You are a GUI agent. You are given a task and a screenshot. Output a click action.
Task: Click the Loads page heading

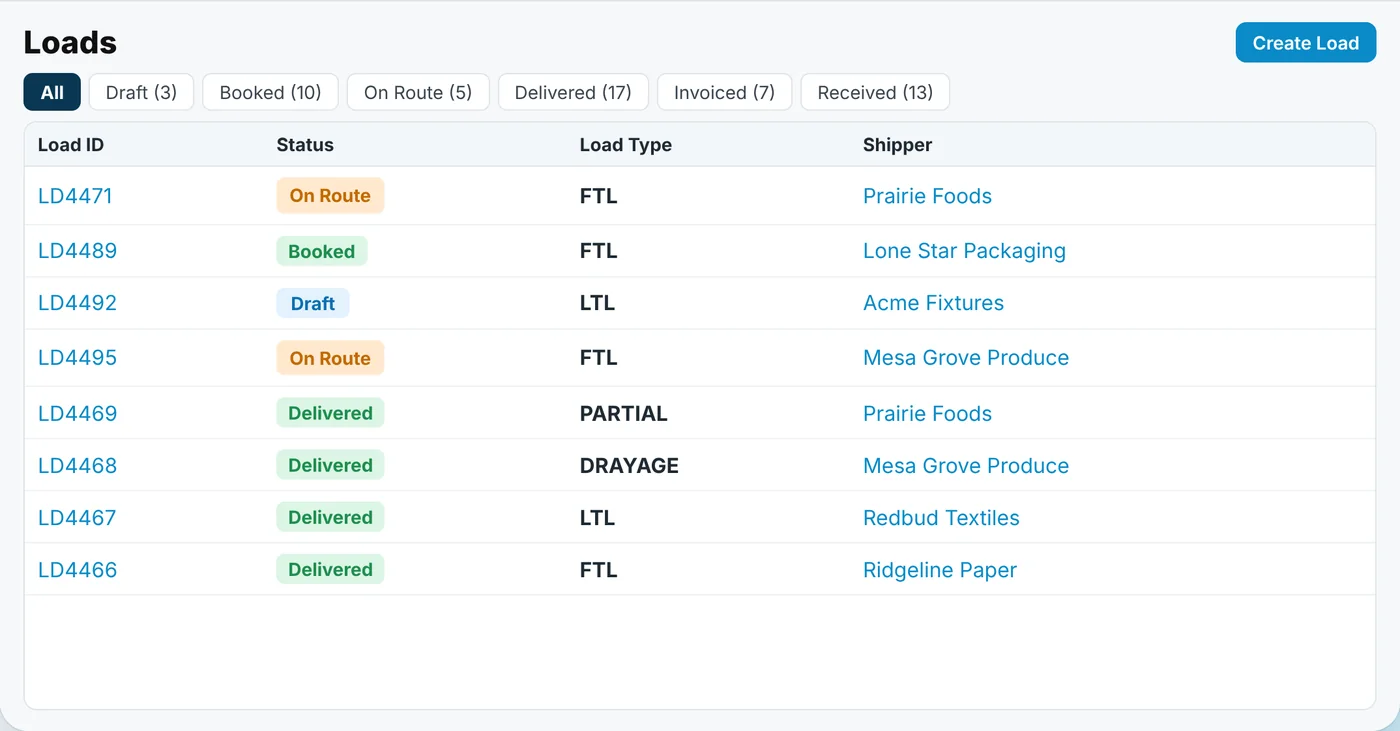(70, 42)
